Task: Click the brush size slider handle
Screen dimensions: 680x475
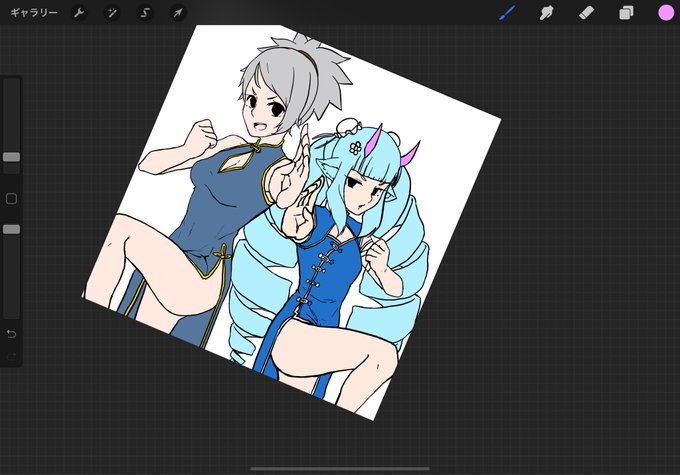Action: (12, 157)
